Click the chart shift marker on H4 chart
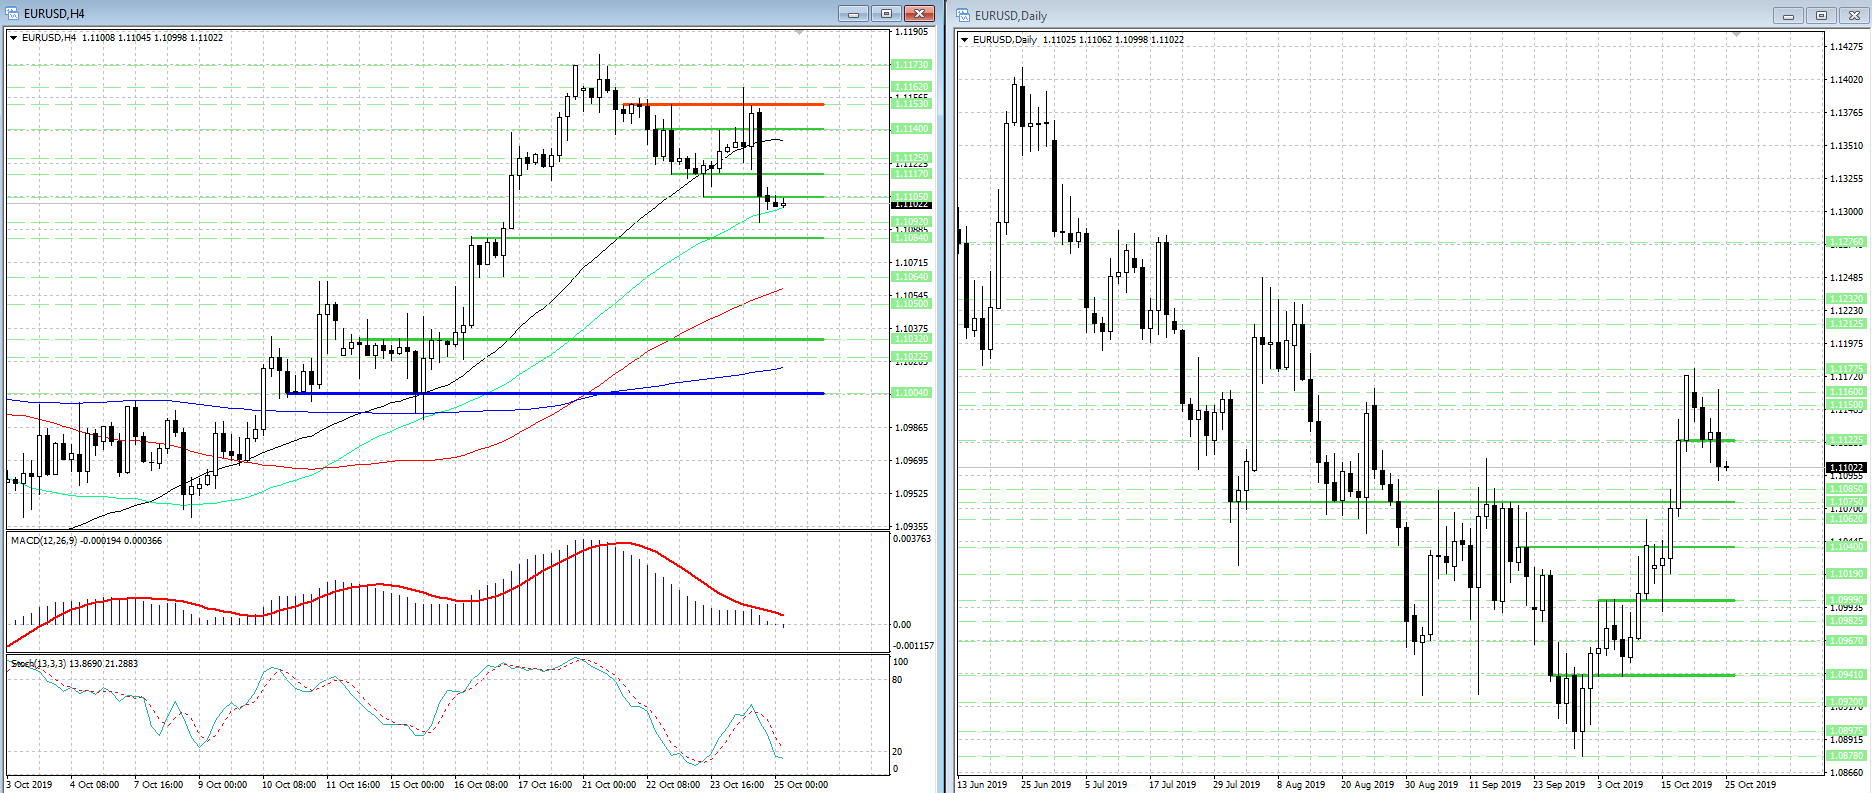The image size is (1872, 793). (x=799, y=33)
